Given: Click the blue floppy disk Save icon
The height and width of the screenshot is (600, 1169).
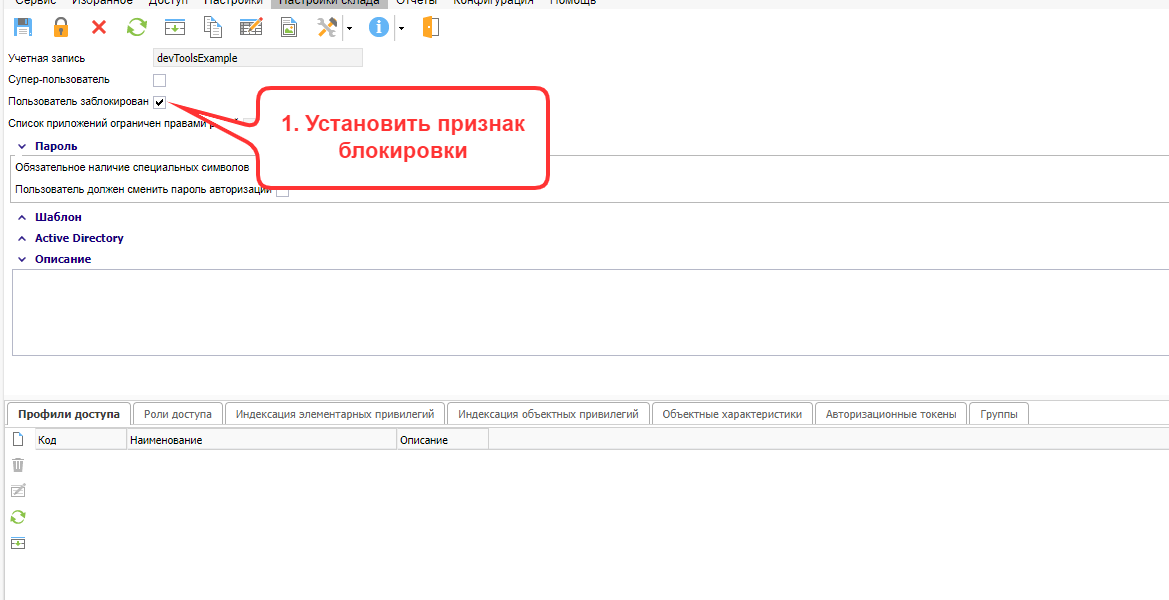Looking at the screenshot, I should [23, 28].
